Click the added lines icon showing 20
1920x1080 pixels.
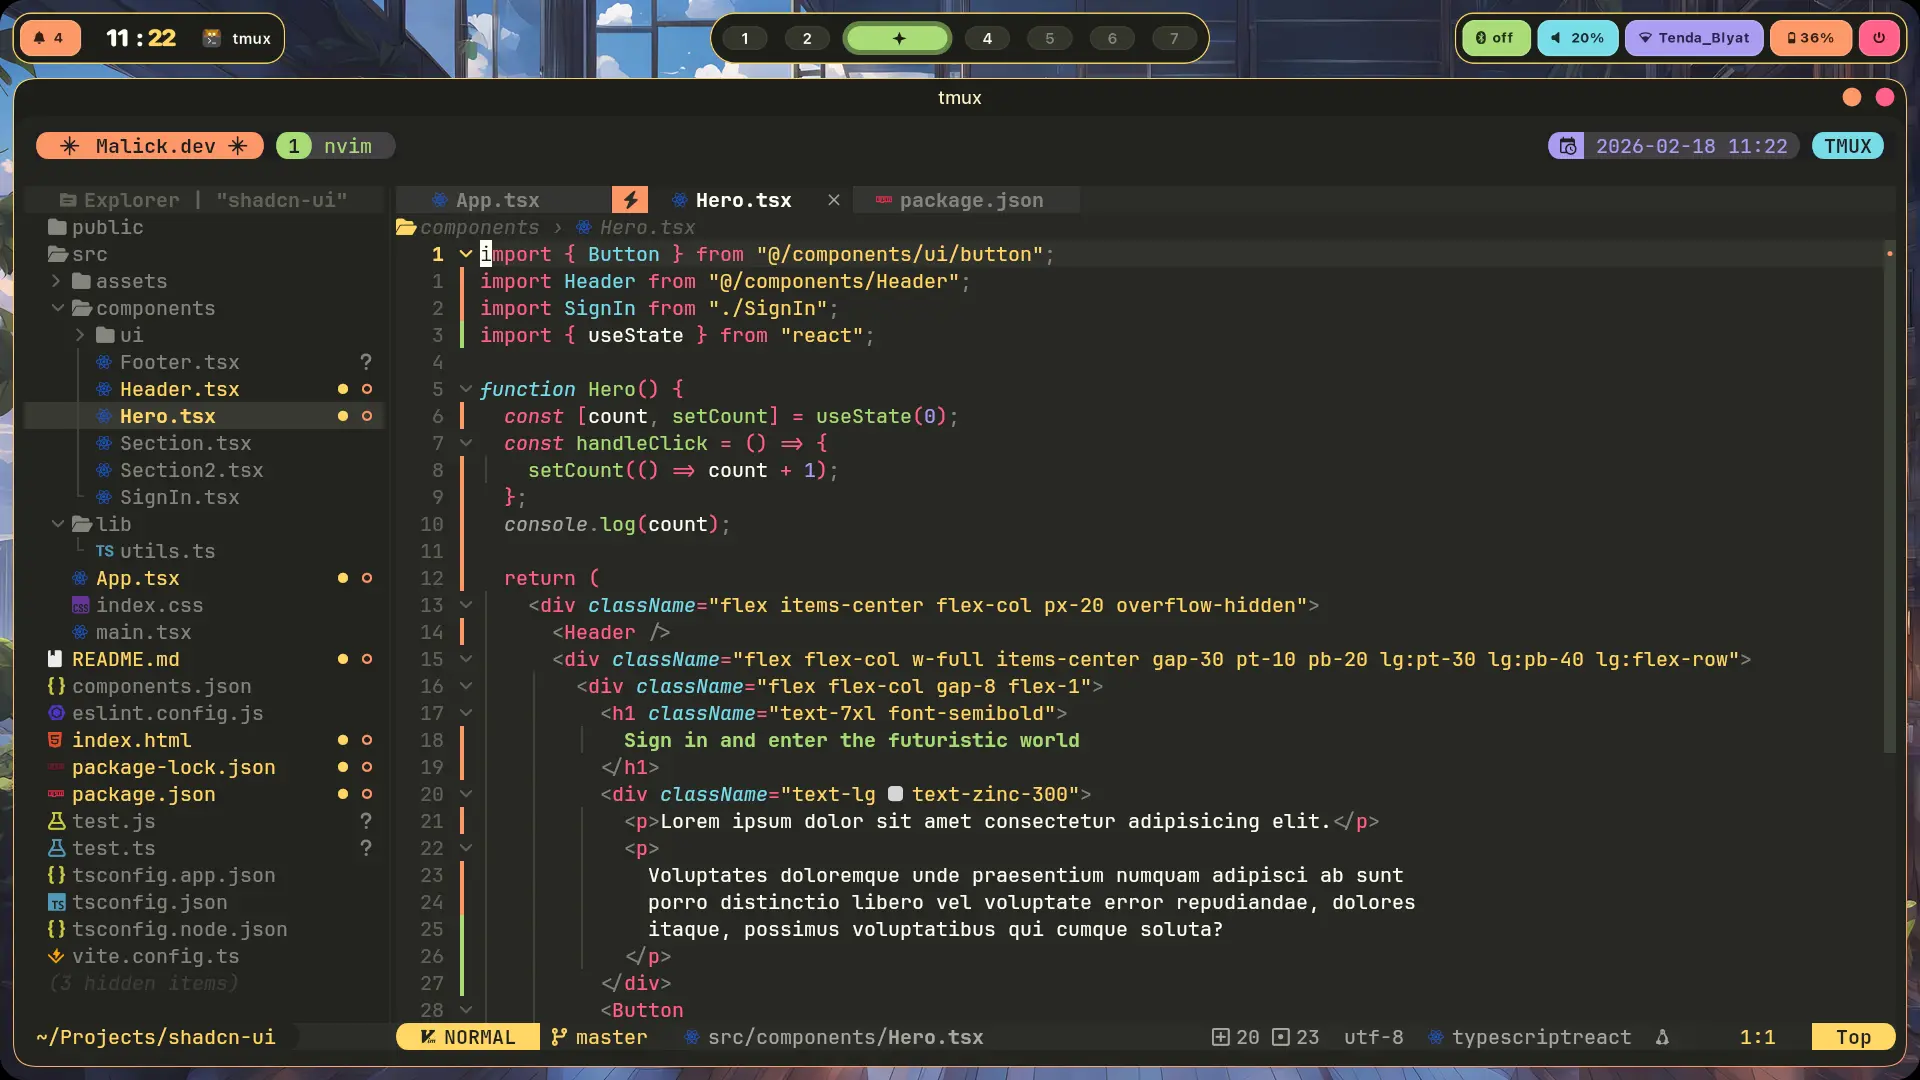tap(1220, 1037)
